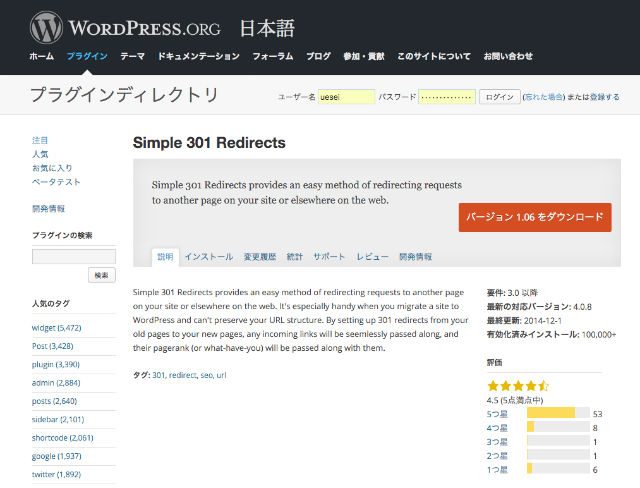Open the 開発情報 sidebar link
This screenshot has height=488, width=640.
point(48,209)
